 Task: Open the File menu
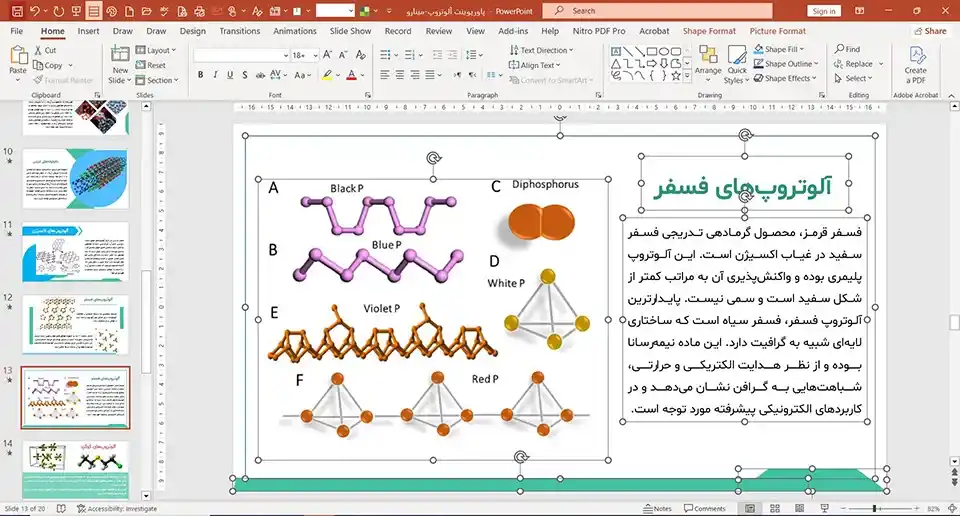17,31
